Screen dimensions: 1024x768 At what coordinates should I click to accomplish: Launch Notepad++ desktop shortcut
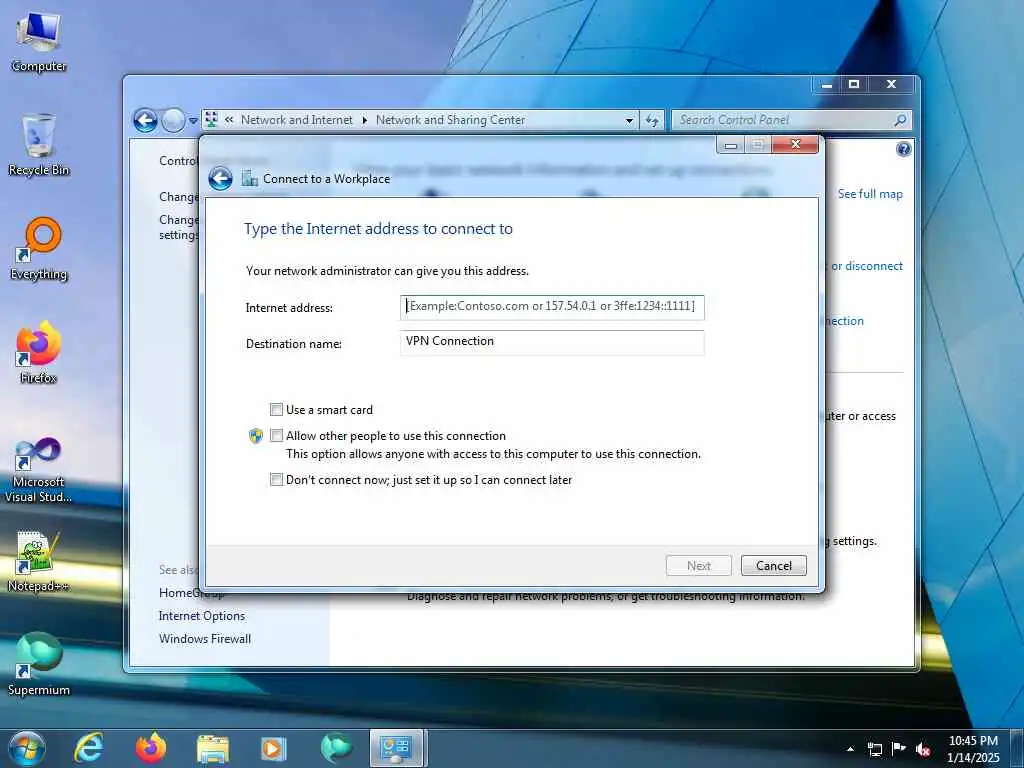click(x=39, y=562)
